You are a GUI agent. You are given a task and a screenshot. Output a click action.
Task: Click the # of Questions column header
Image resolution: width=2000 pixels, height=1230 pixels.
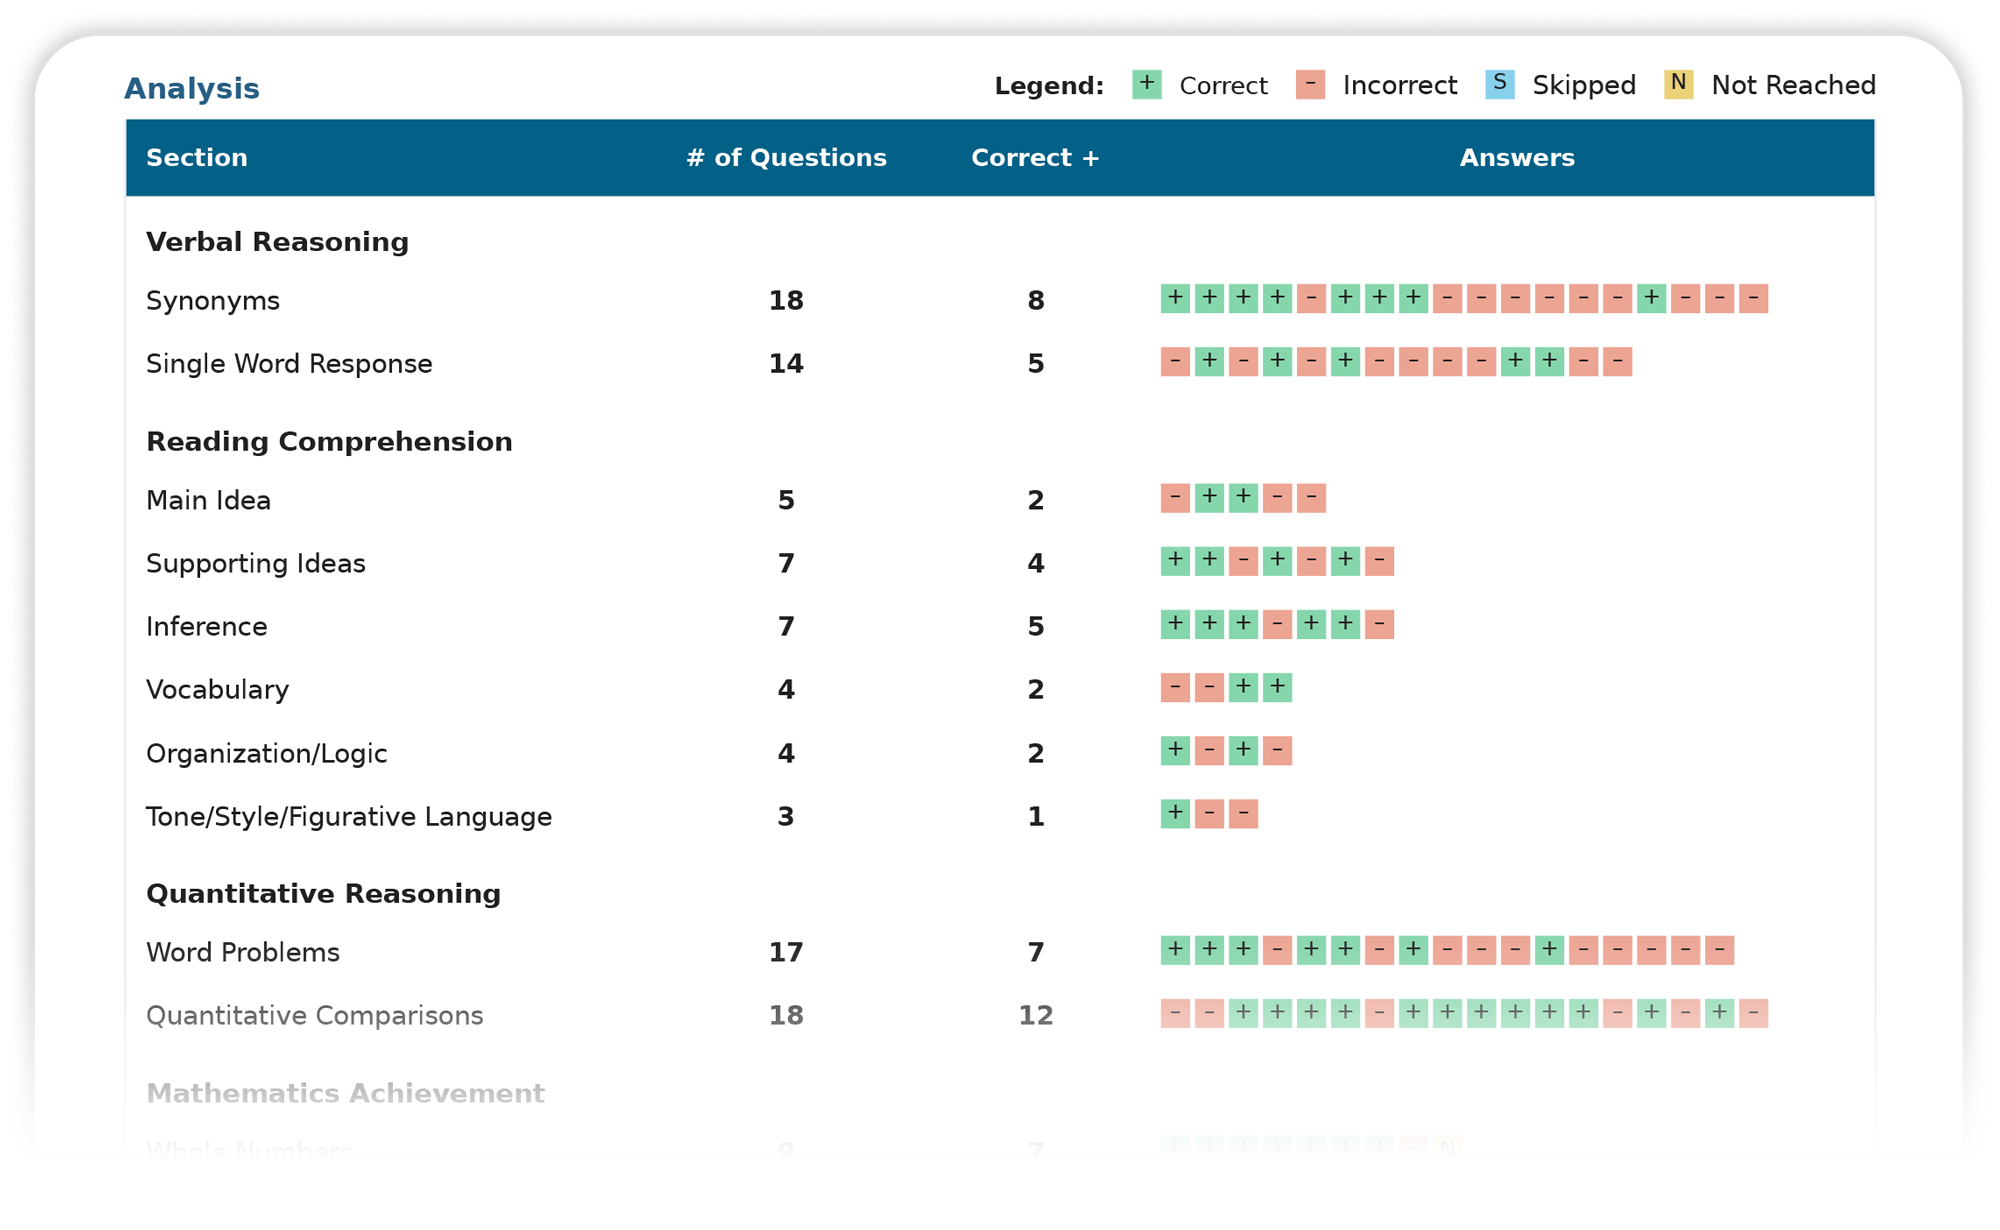[x=786, y=158]
